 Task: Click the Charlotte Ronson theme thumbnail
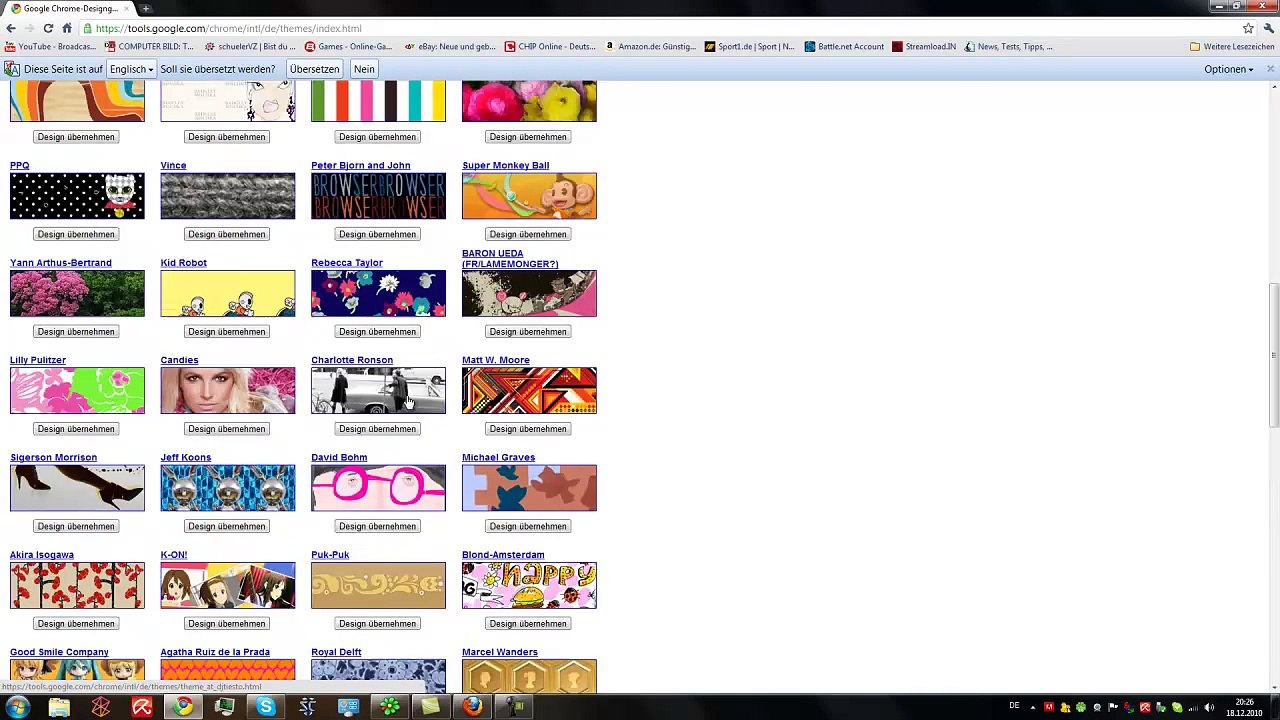tap(378, 390)
